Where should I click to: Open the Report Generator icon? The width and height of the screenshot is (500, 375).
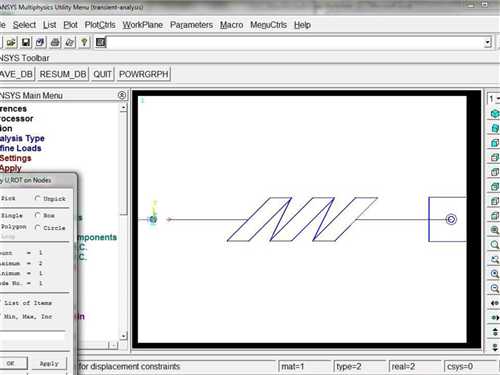(x=70, y=42)
